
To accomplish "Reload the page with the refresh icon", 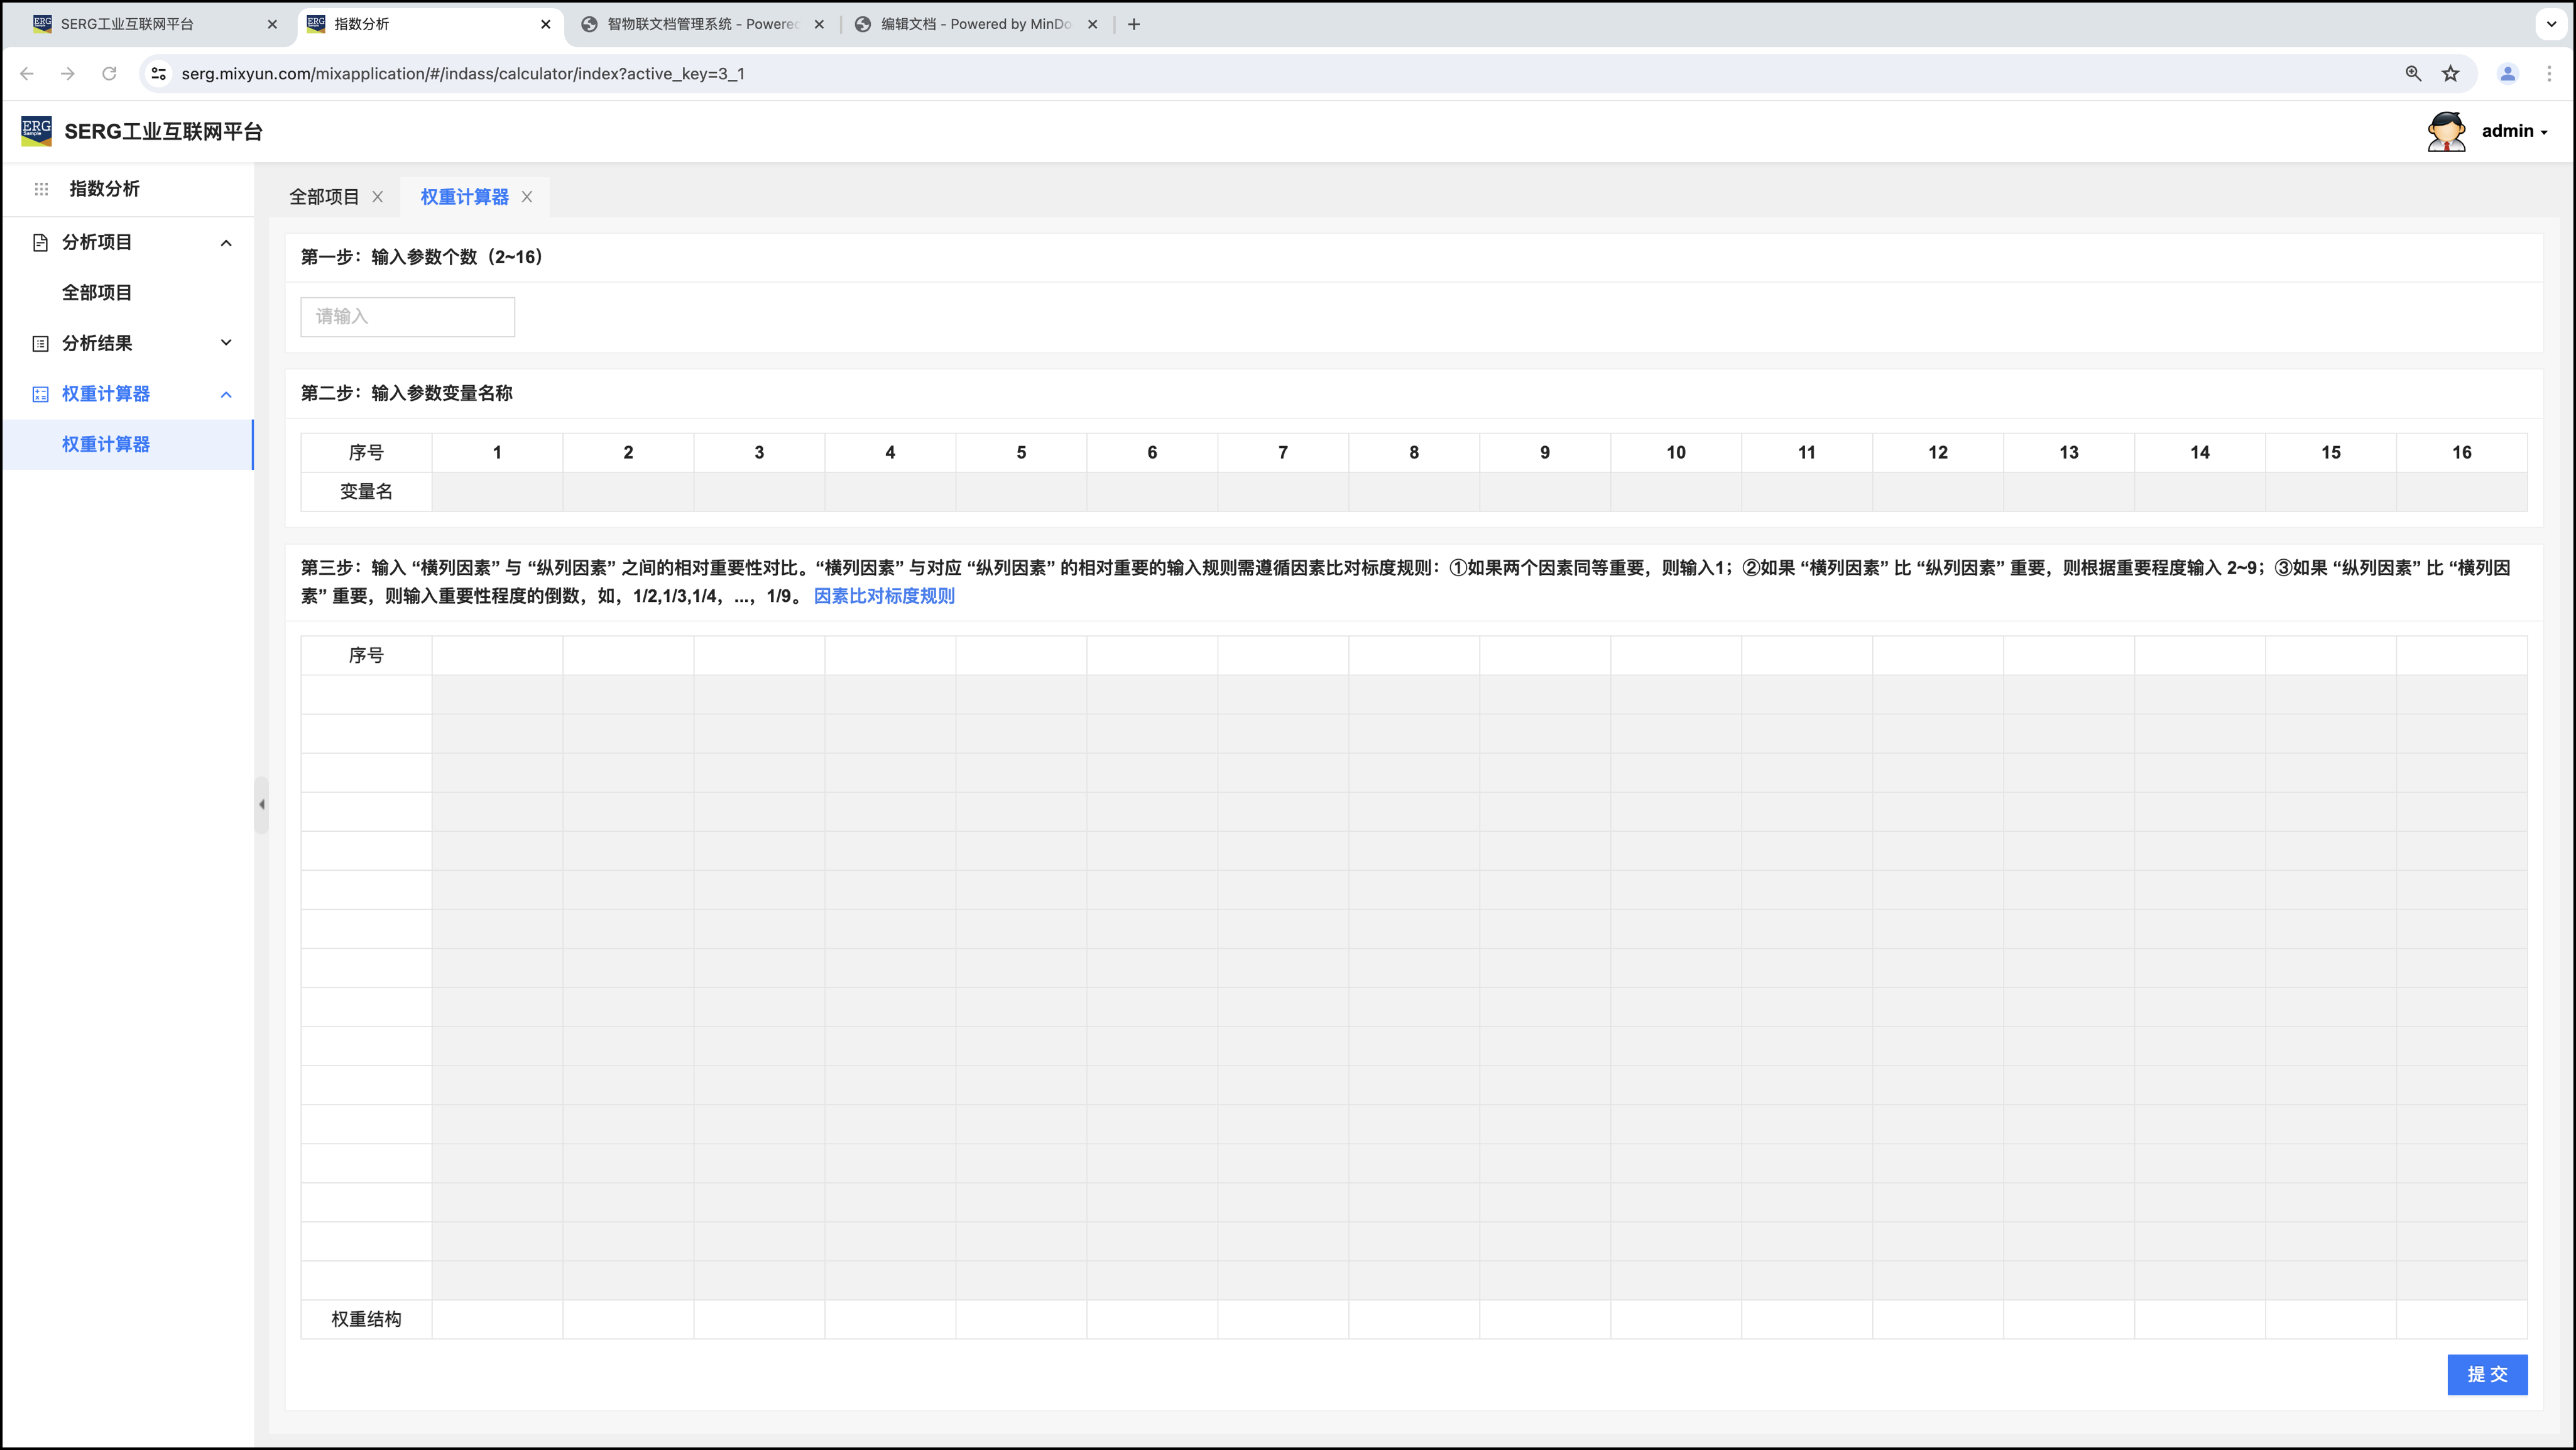I will point(109,74).
